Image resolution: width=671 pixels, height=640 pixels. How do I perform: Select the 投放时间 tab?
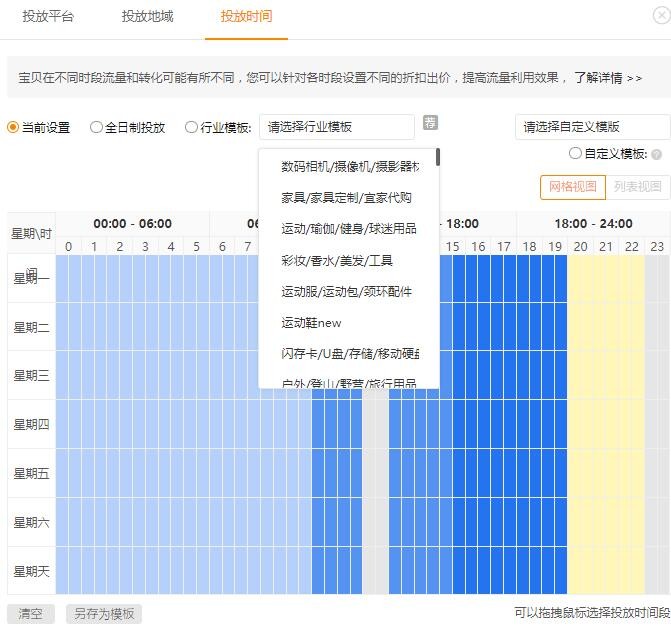point(246,16)
